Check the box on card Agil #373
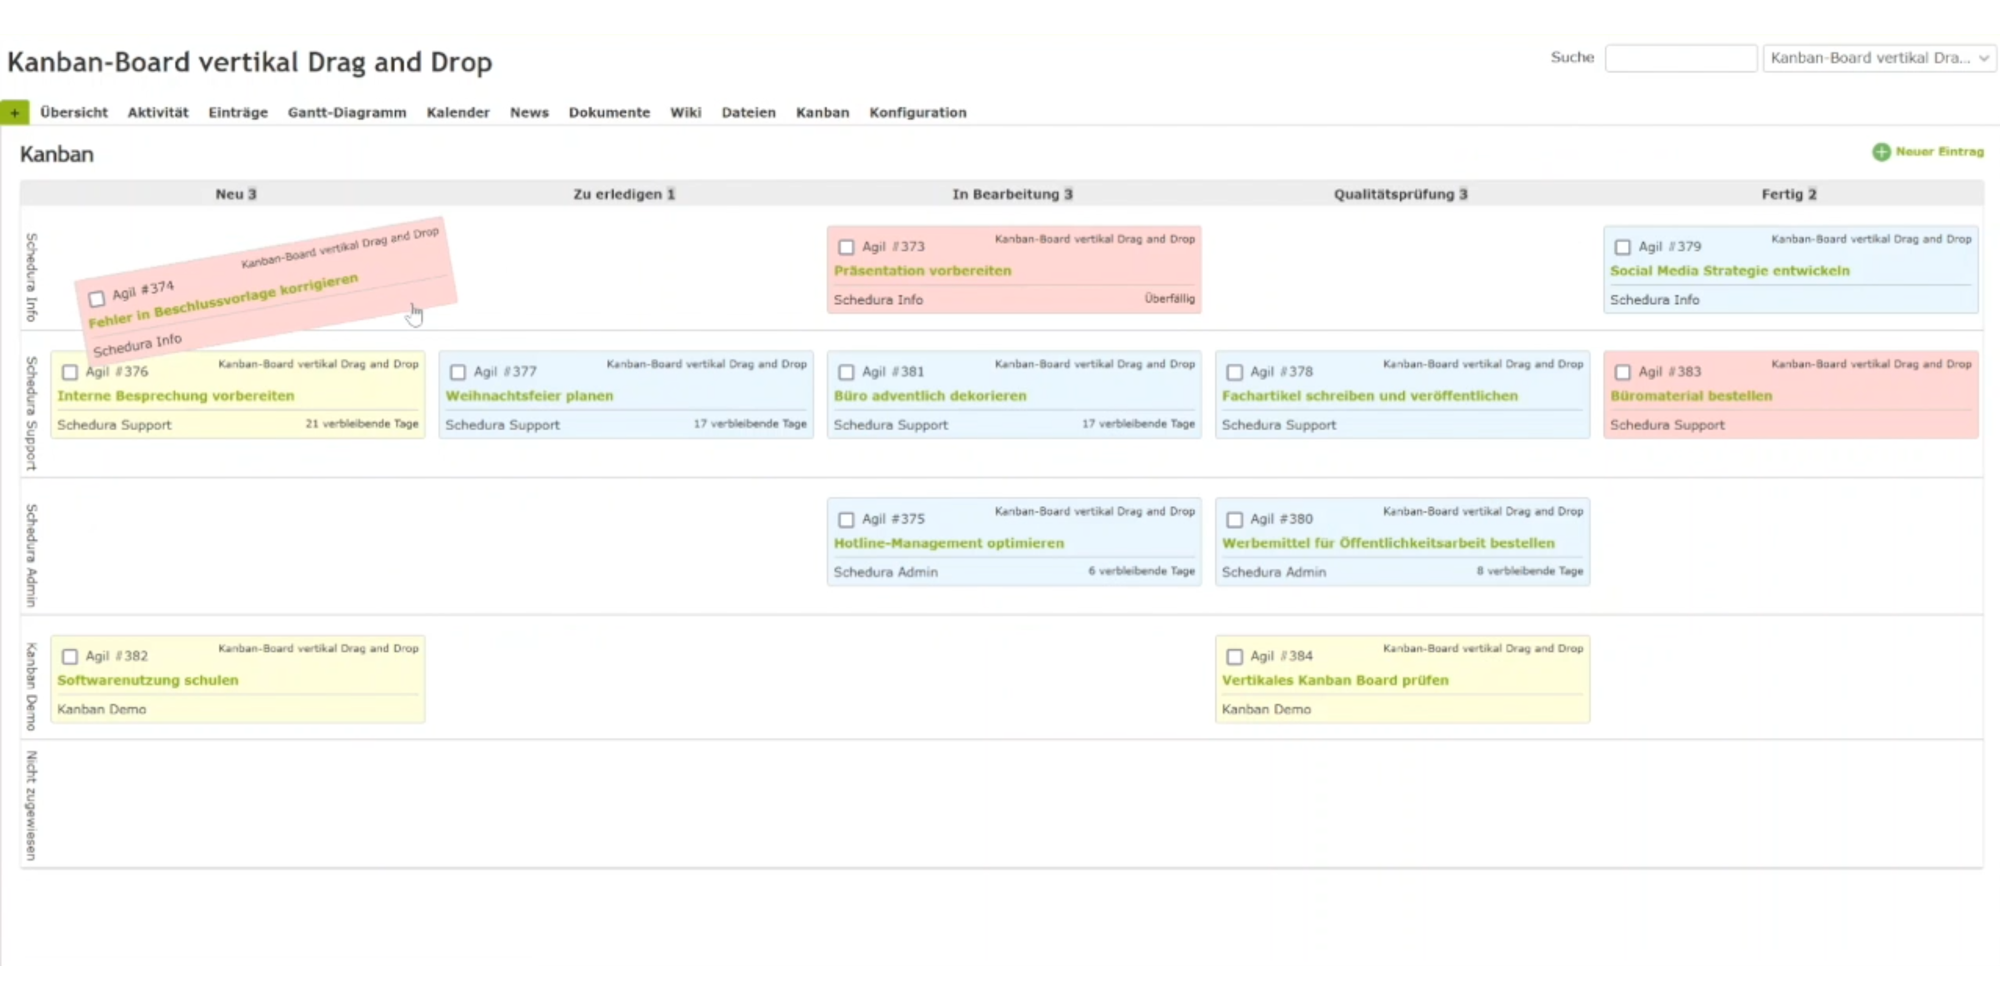Image resolution: width=2000 pixels, height=1000 pixels. (846, 247)
